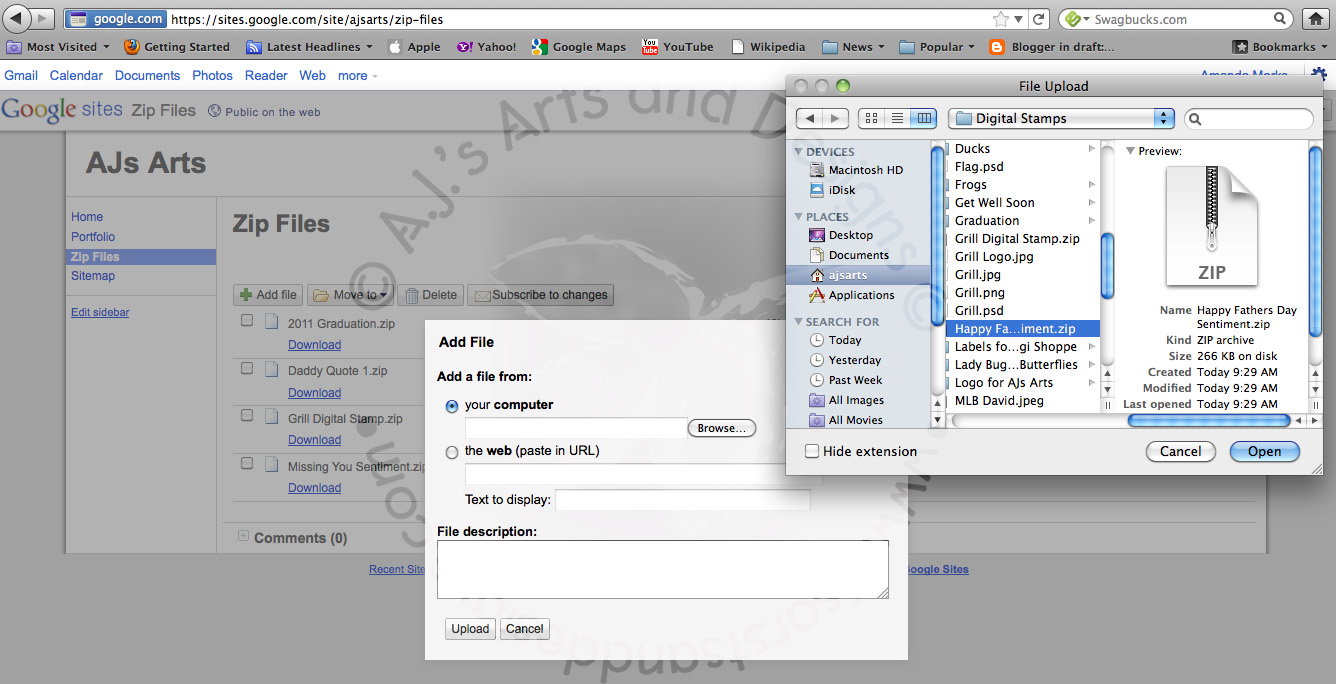Click into the File description text box
1336x684 pixels.
coord(662,569)
